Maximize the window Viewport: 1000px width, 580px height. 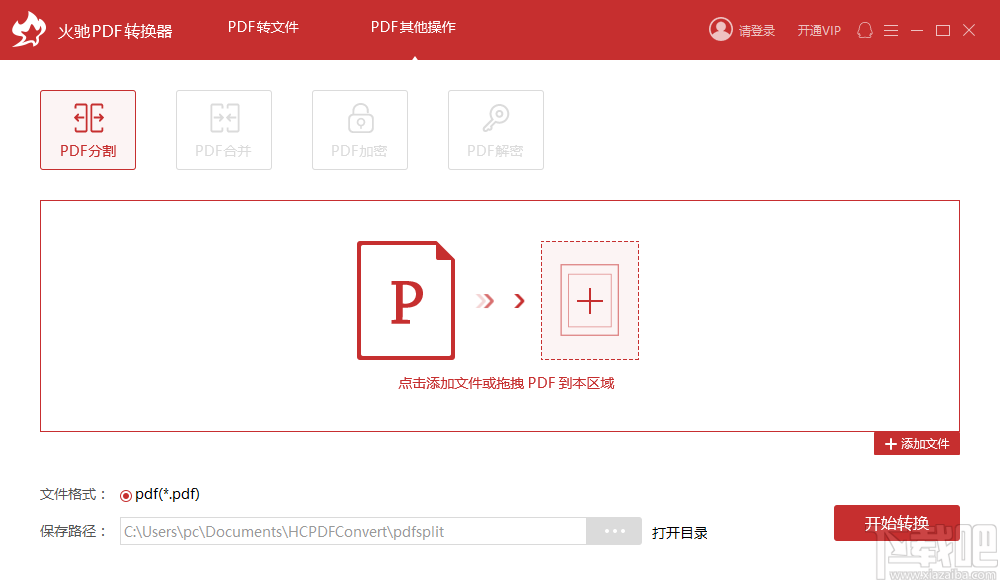pyautogui.click(x=943, y=31)
